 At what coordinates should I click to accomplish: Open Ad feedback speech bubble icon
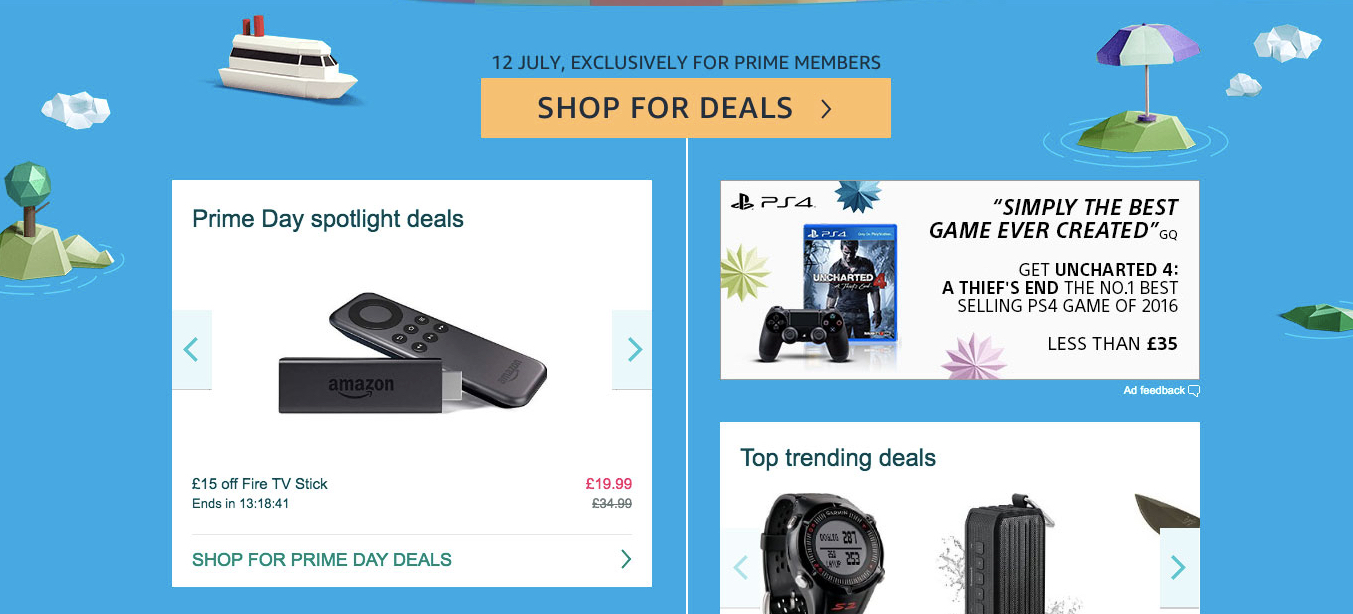click(x=1194, y=391)
